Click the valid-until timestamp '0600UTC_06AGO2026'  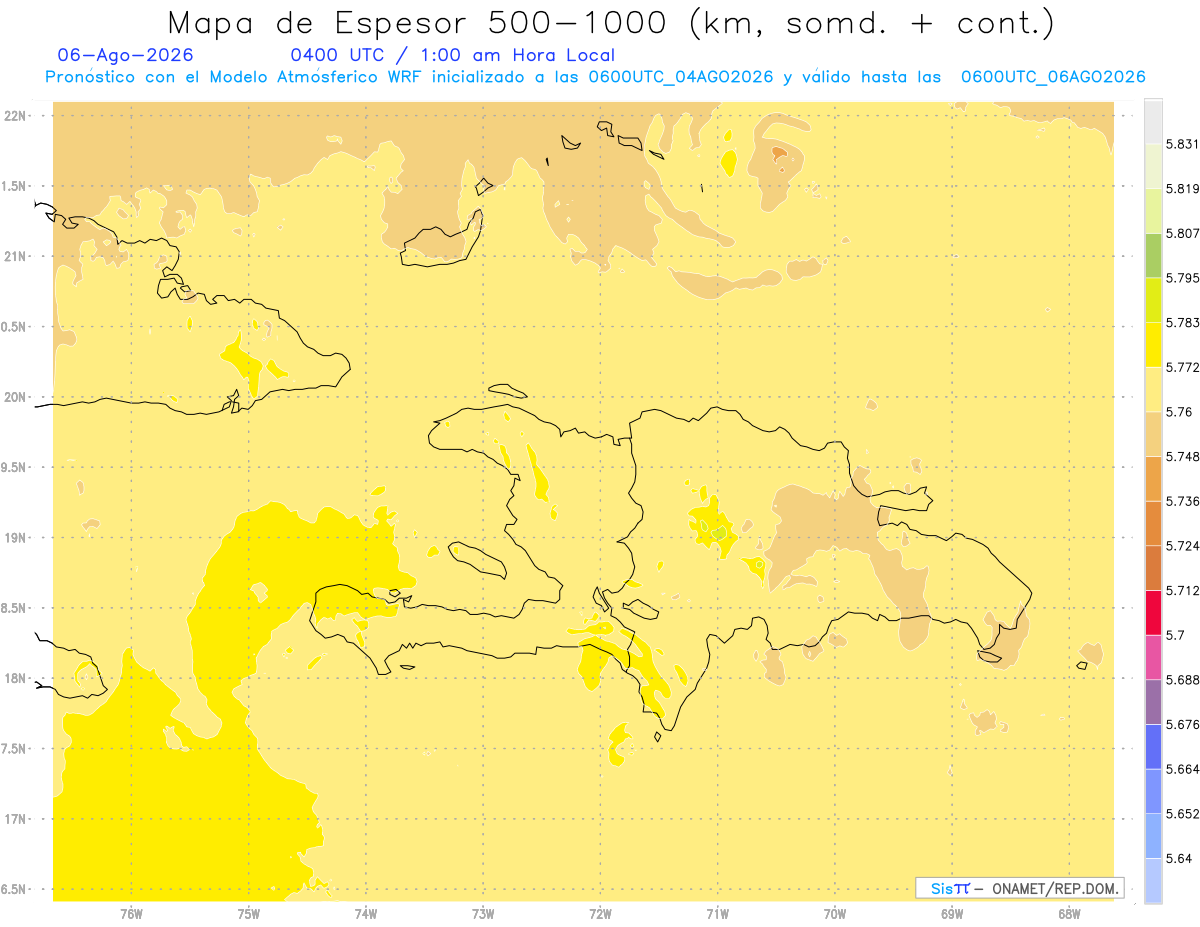click(x=1053, y=77)
